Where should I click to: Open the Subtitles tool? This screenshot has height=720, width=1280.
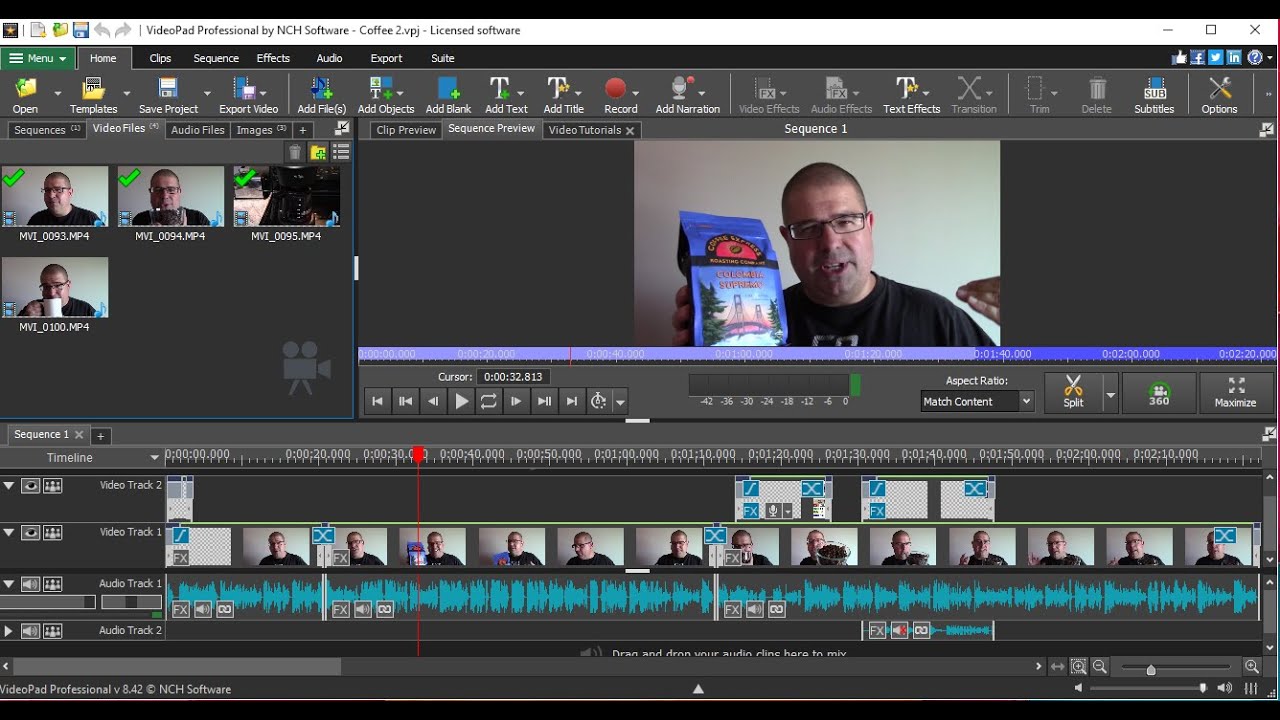point(1154,90)
